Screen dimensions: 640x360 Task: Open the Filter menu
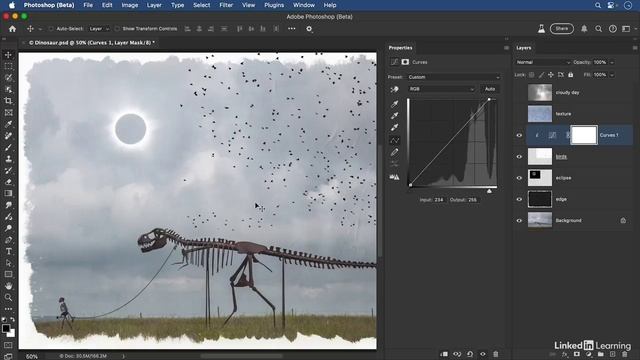coord(226,5)
